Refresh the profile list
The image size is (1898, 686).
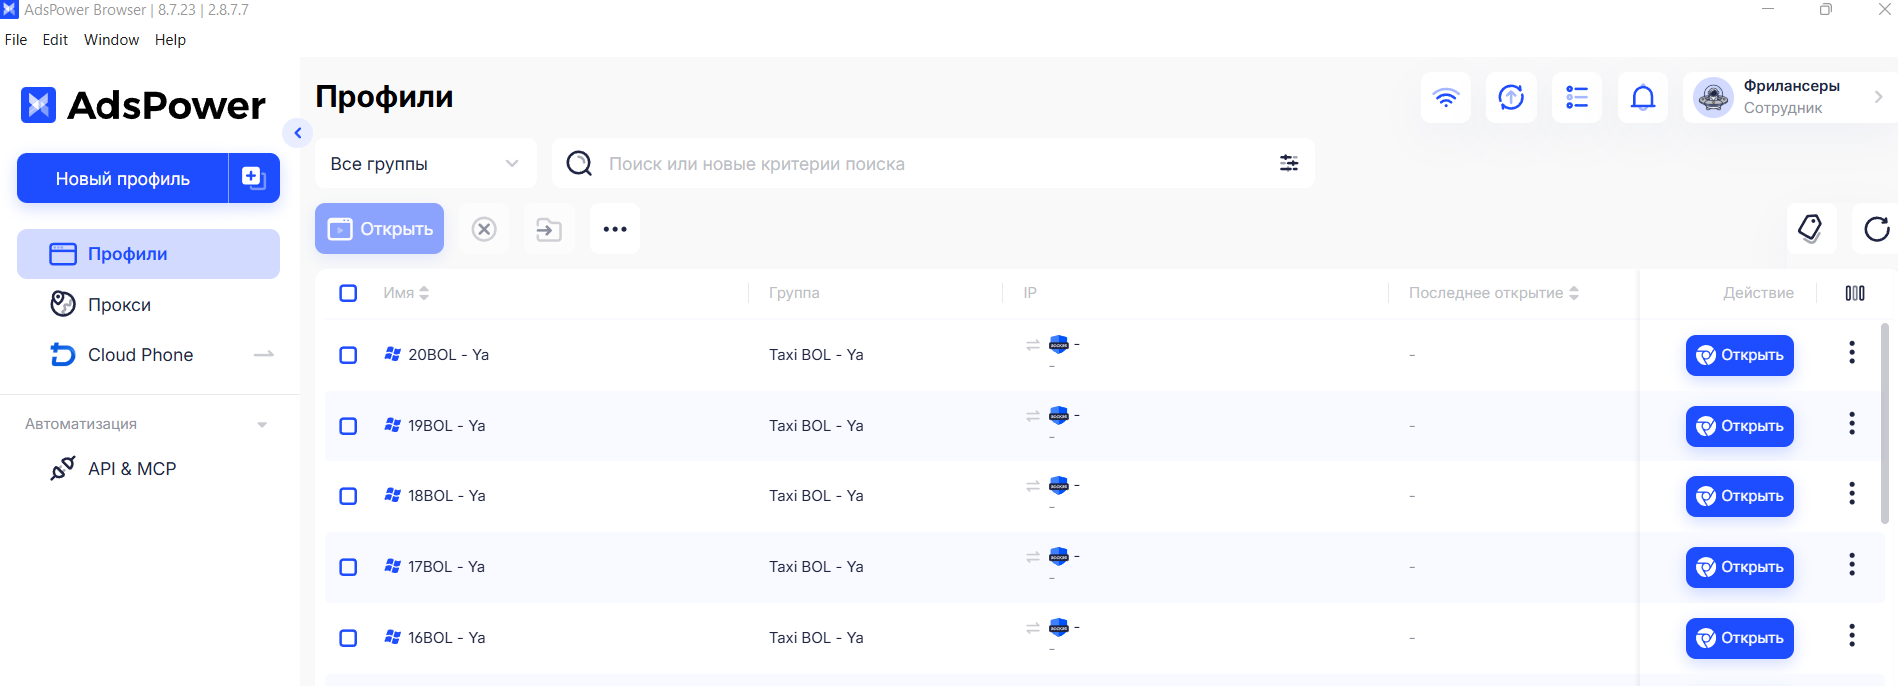pyautogui.click(x=1876, y=229)
